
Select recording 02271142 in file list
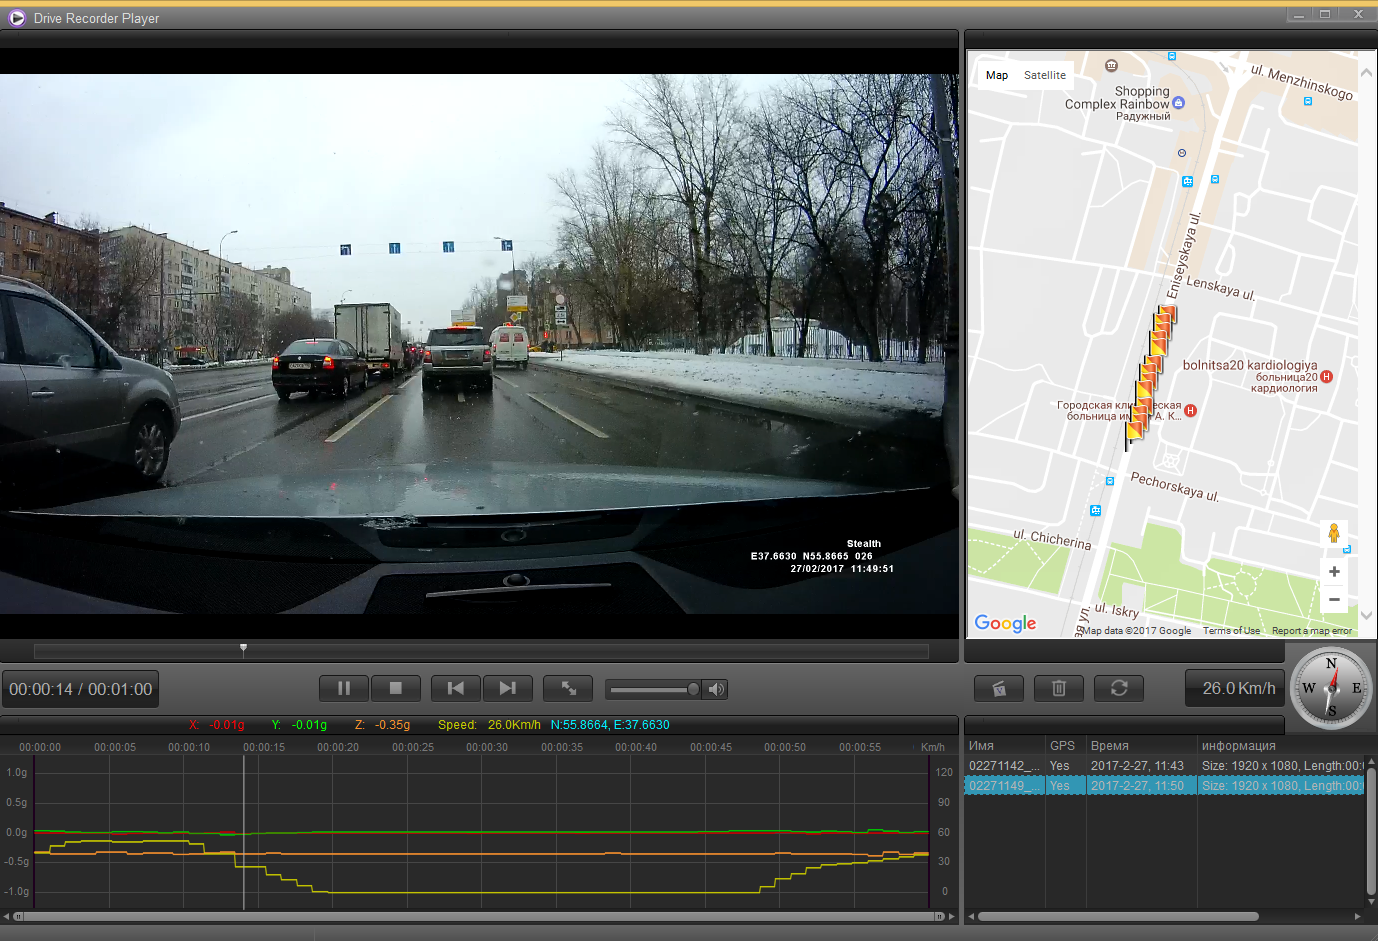pyautogui.click(x=1164, y=766)
